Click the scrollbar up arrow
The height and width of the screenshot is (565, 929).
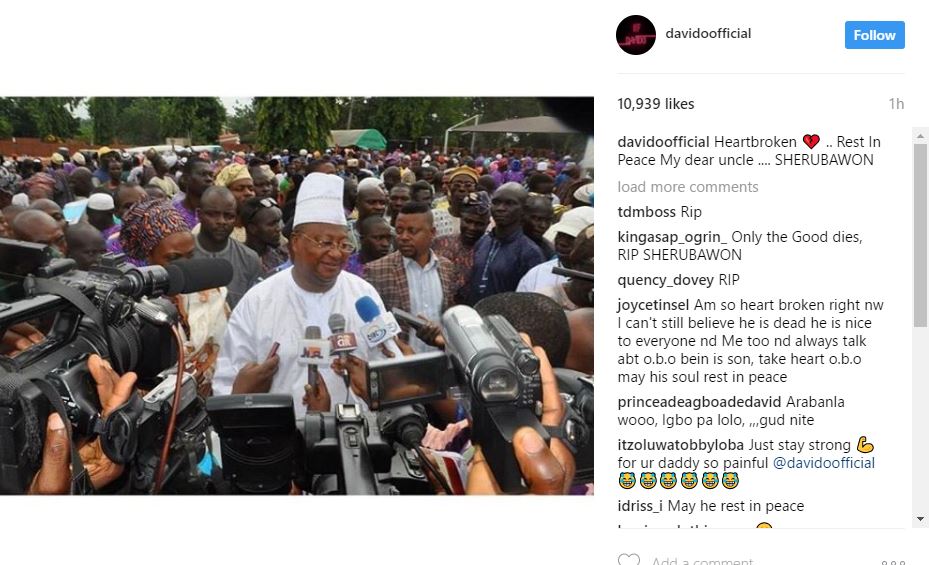(x=920, y=136)
